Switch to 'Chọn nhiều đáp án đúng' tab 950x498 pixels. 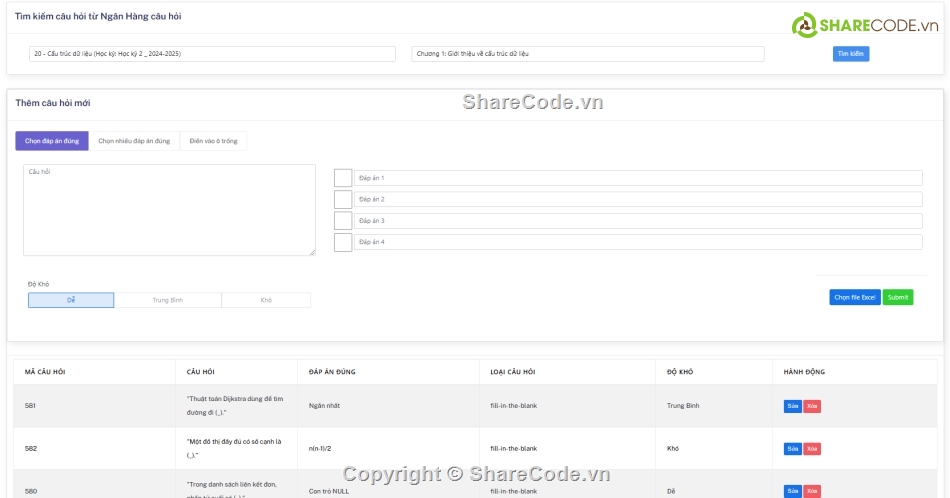click(134, 141)
